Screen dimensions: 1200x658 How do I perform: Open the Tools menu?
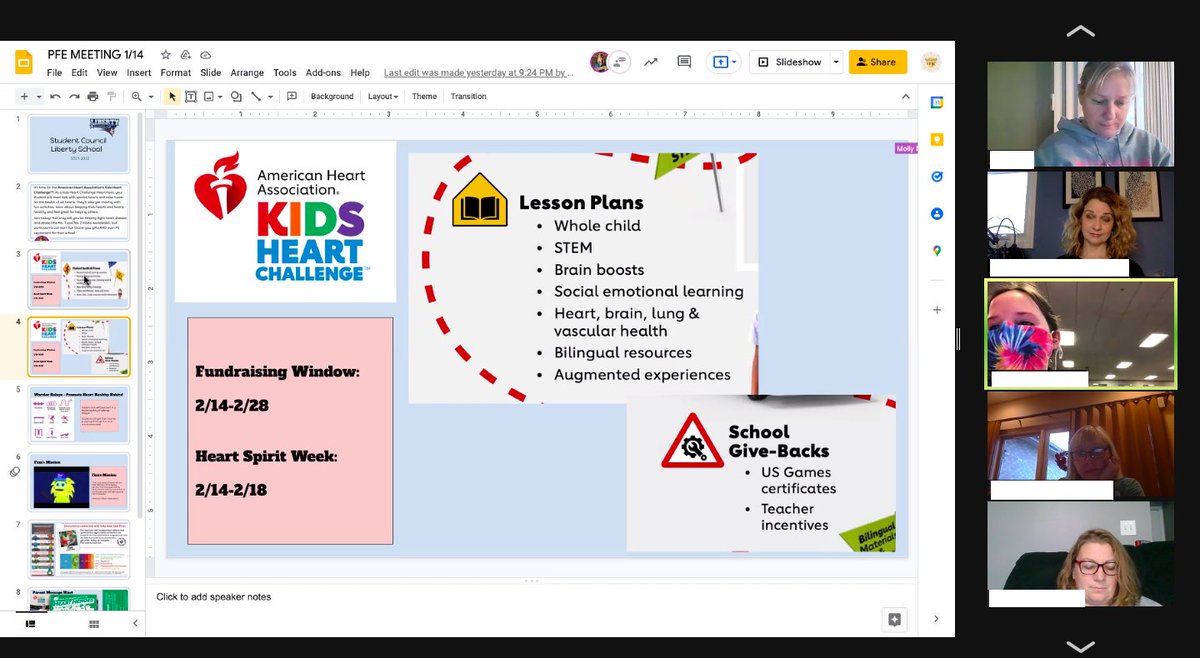285,73
